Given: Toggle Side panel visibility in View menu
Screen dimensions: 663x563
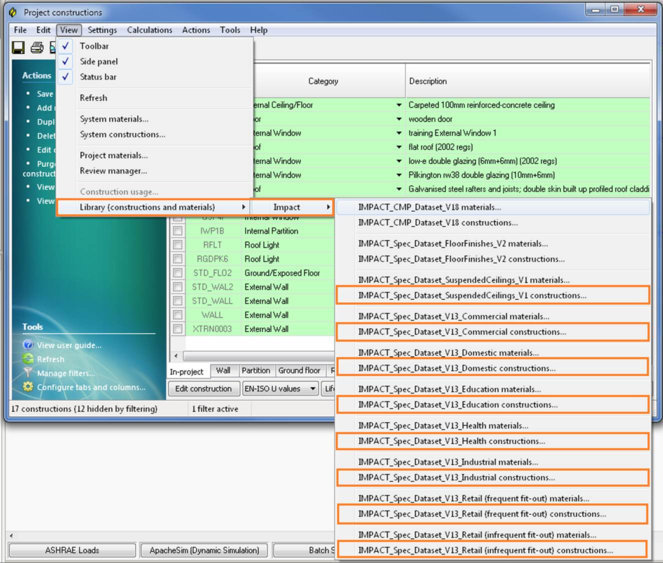Looking at the screenshot, I should 66,61.
